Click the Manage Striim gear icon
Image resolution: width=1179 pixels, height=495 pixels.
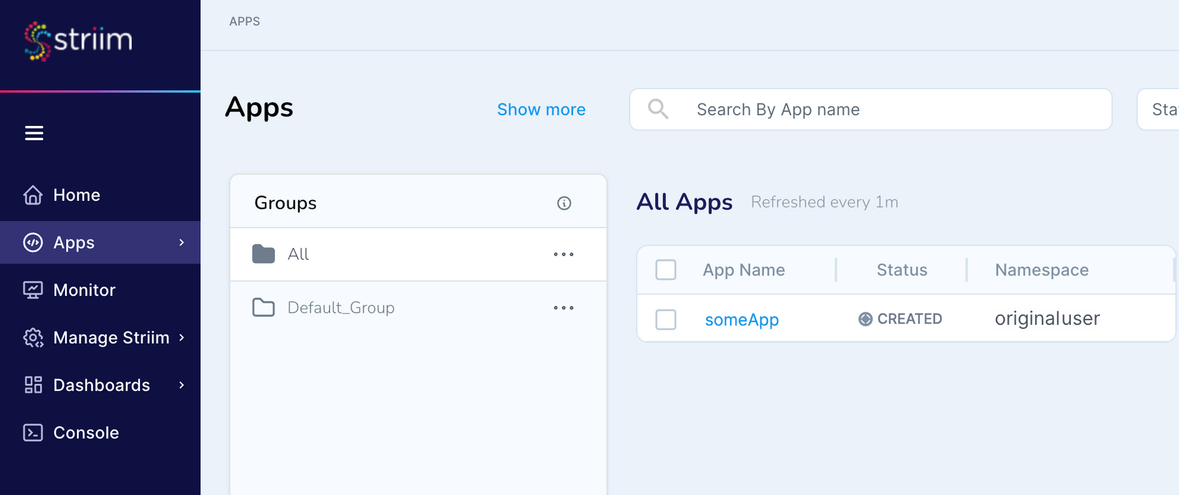point(33,338)
